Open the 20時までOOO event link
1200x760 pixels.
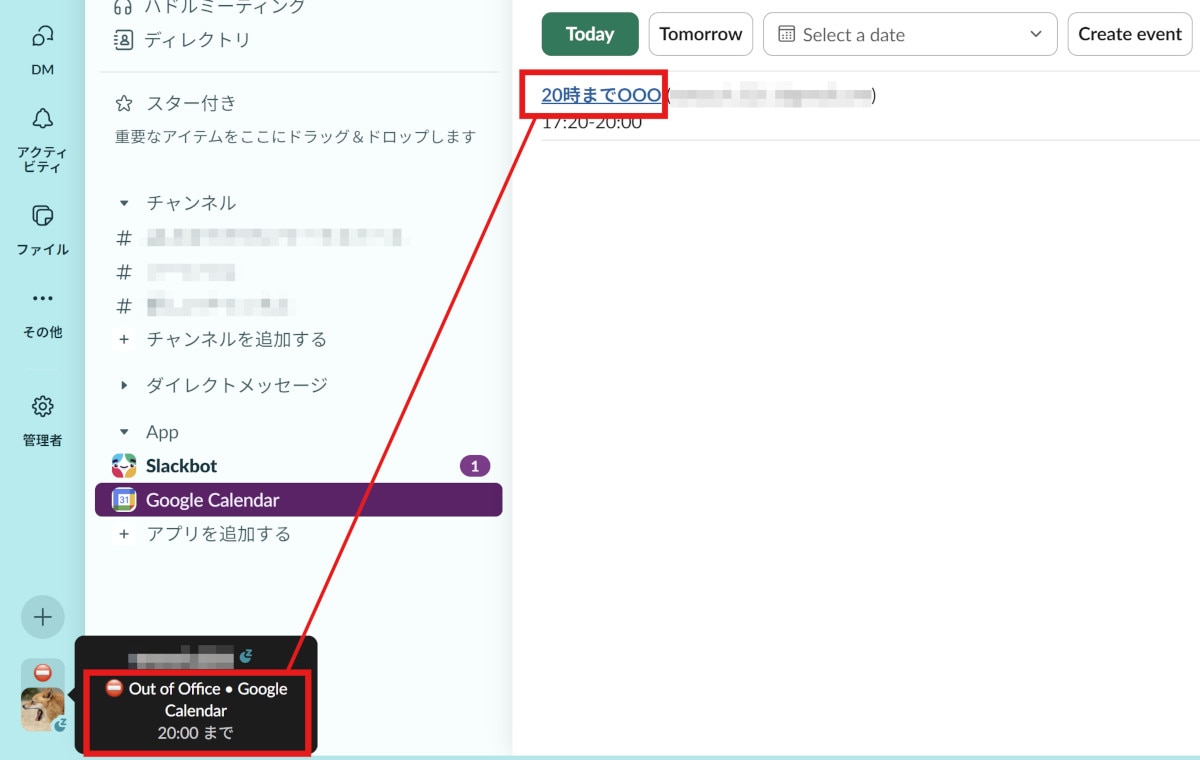[601, 96]
